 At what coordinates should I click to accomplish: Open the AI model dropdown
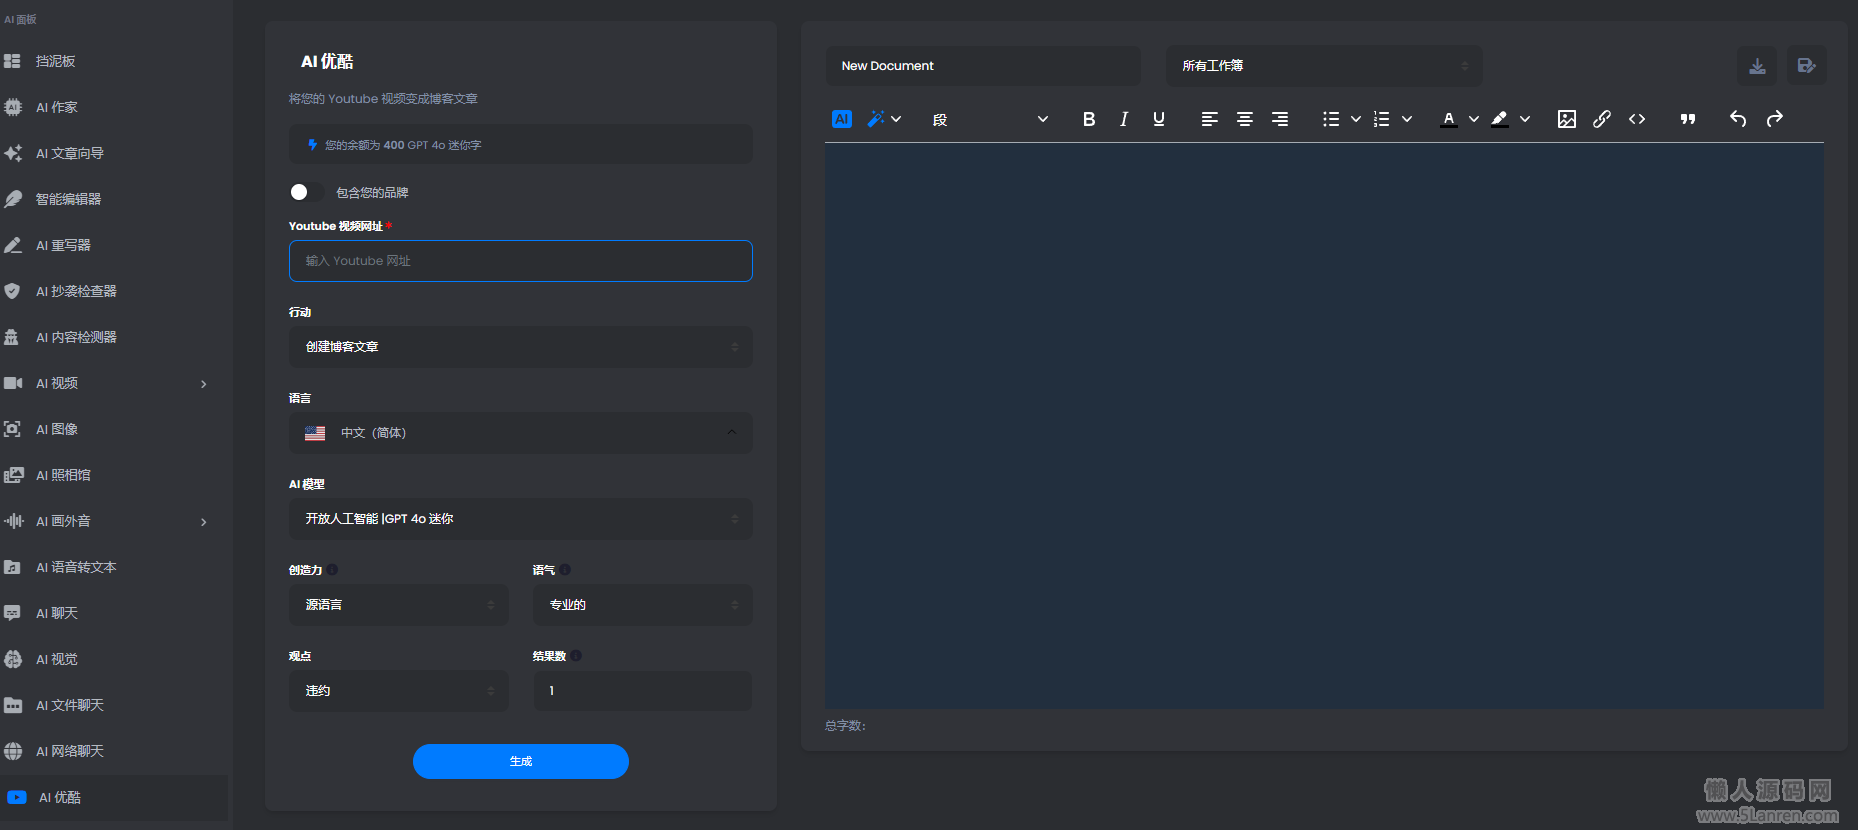(x=520, y=519)
